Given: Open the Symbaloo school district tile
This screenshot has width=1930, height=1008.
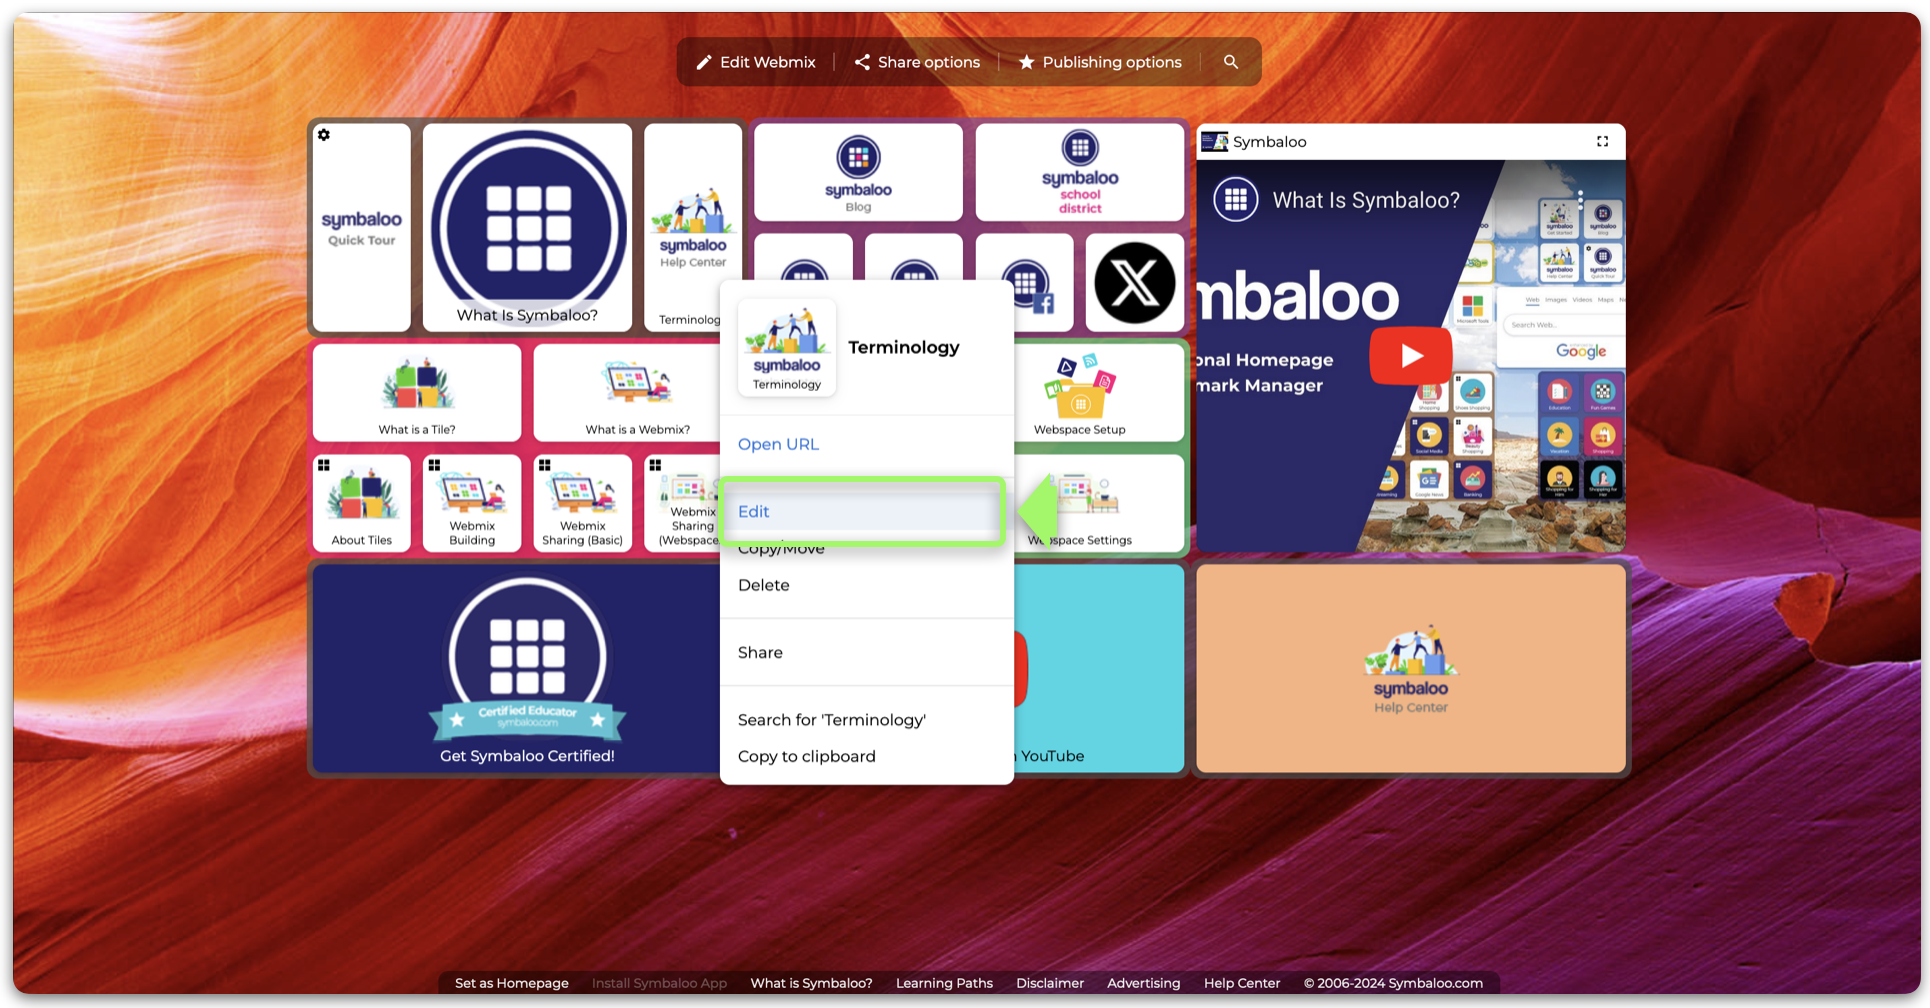Looking at the screenshot, I should tap(1080, 172).
